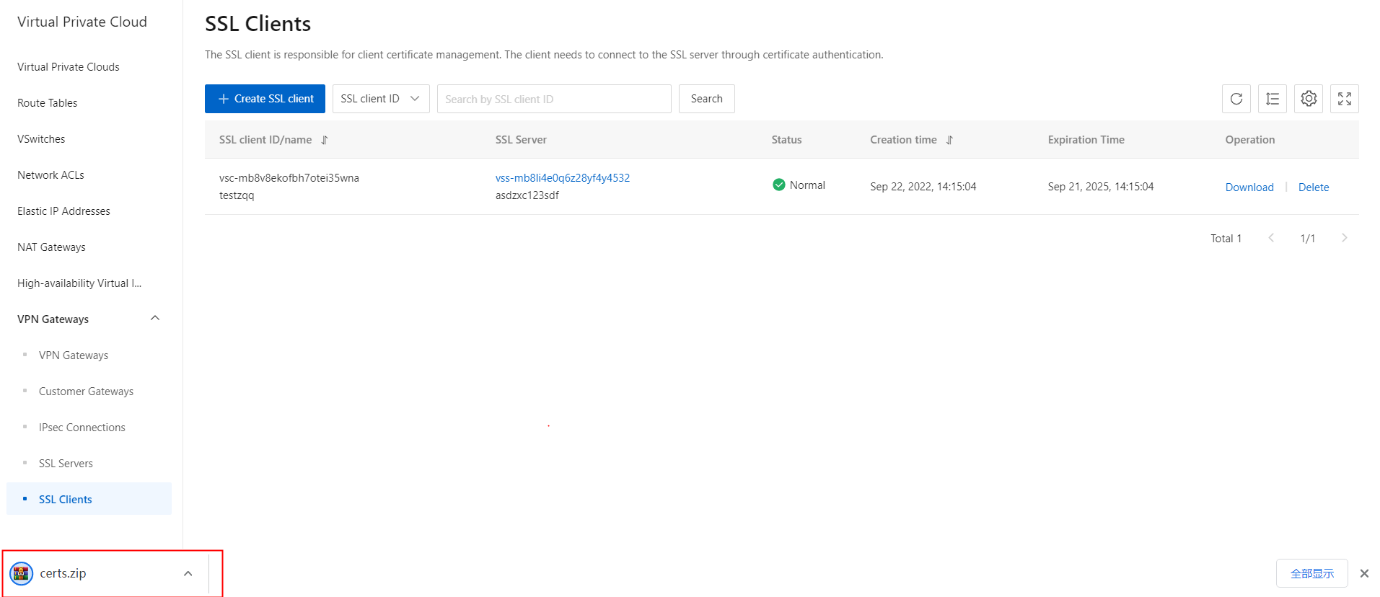The width and height of the screenshot is (1380, 597).
Task: Download the testzqq client certificate
Action: pos(1249,187)
